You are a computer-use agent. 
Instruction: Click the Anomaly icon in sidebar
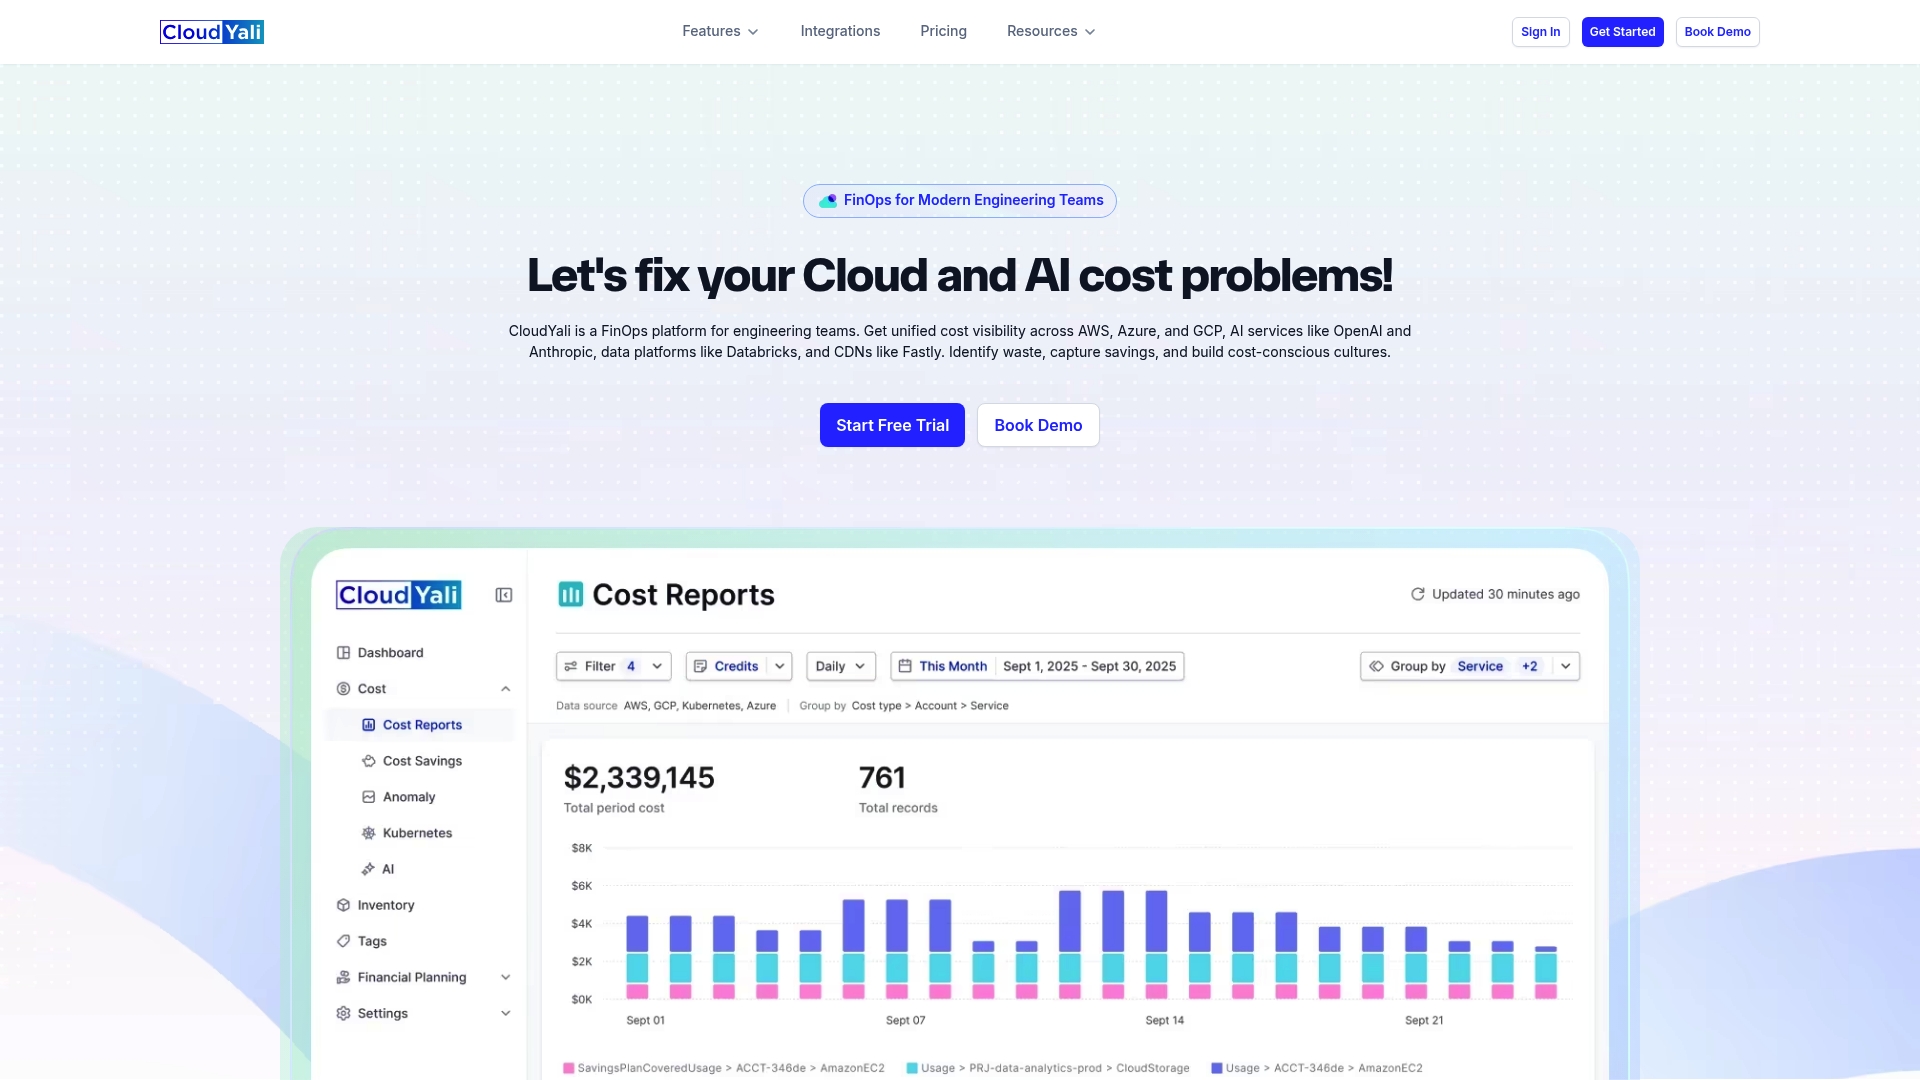coord(368,797)
